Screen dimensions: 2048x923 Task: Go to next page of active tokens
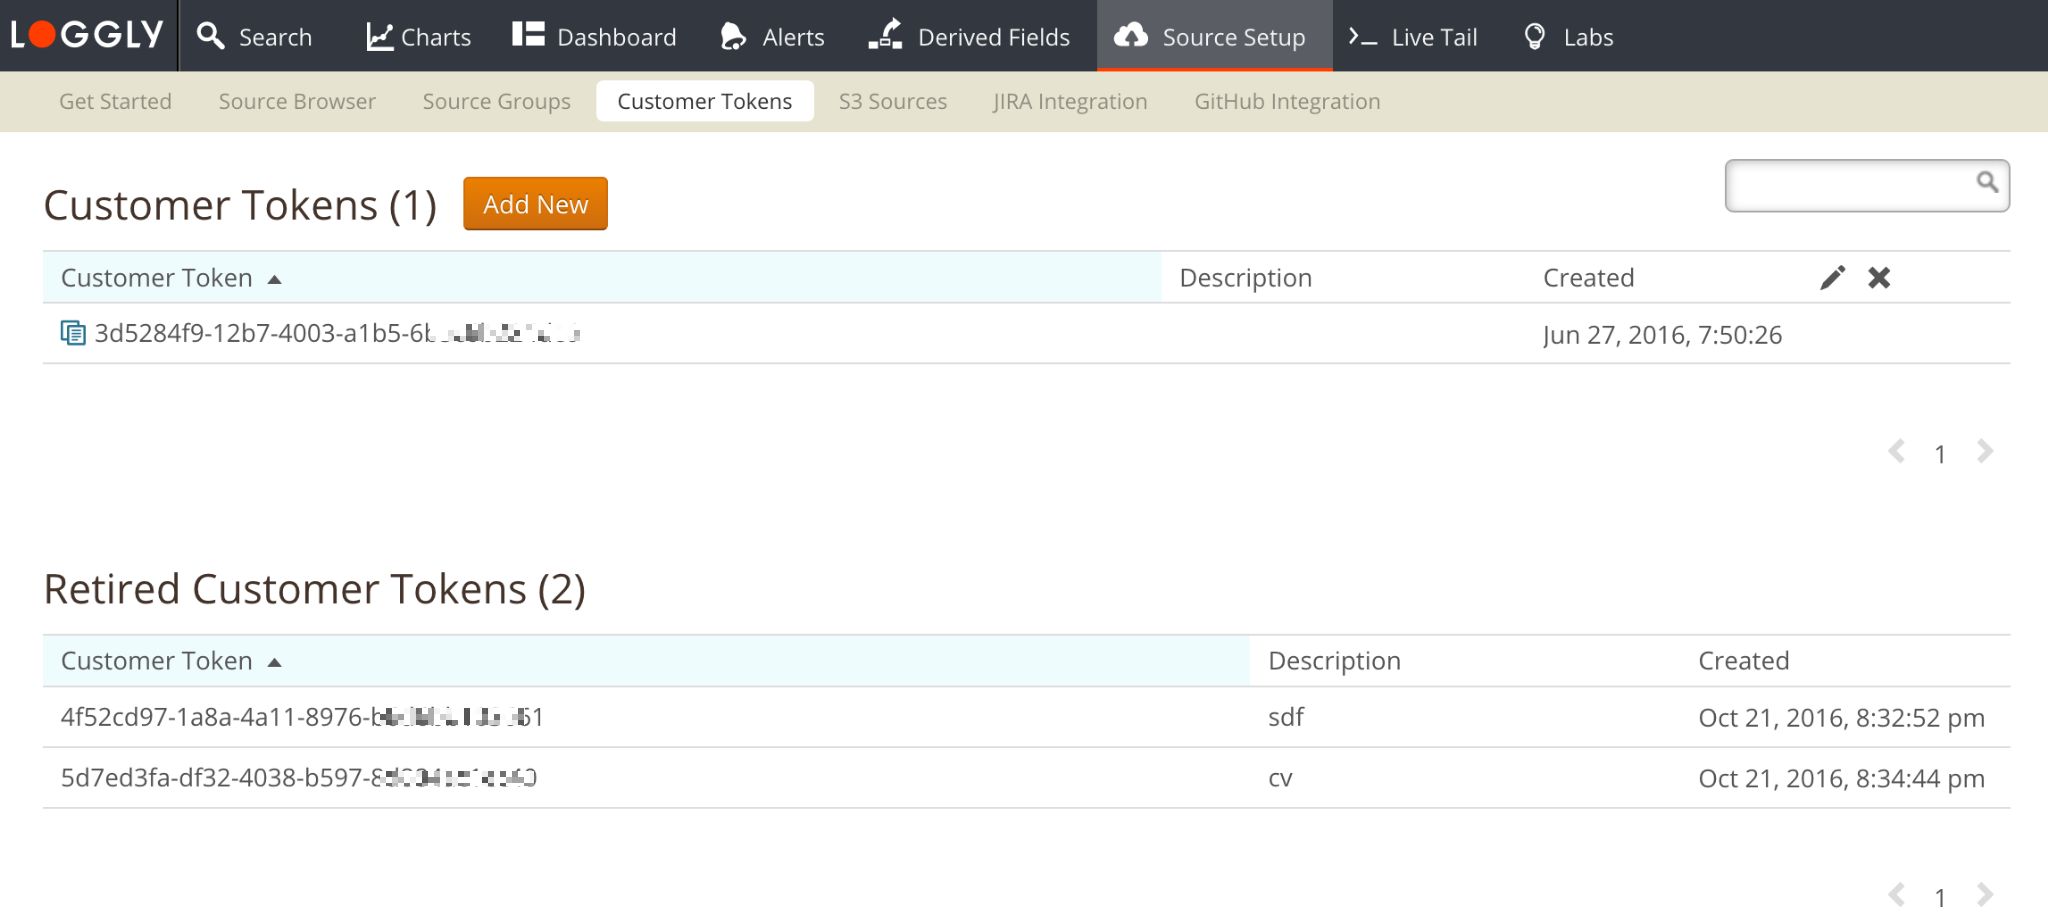point(1985,452)
